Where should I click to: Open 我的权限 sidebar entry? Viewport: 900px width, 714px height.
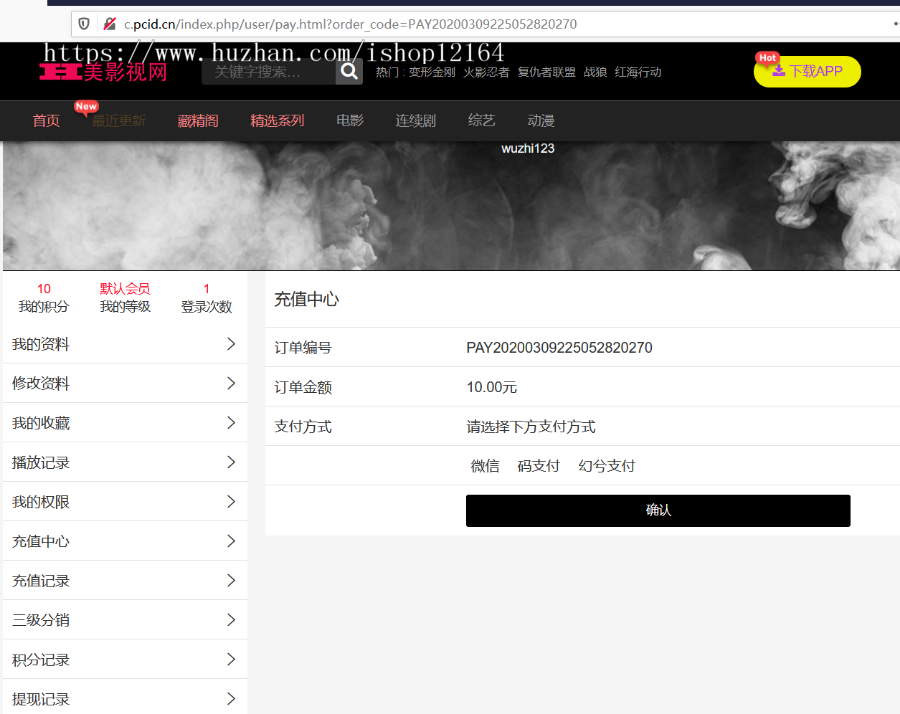(x=125, y=502)
